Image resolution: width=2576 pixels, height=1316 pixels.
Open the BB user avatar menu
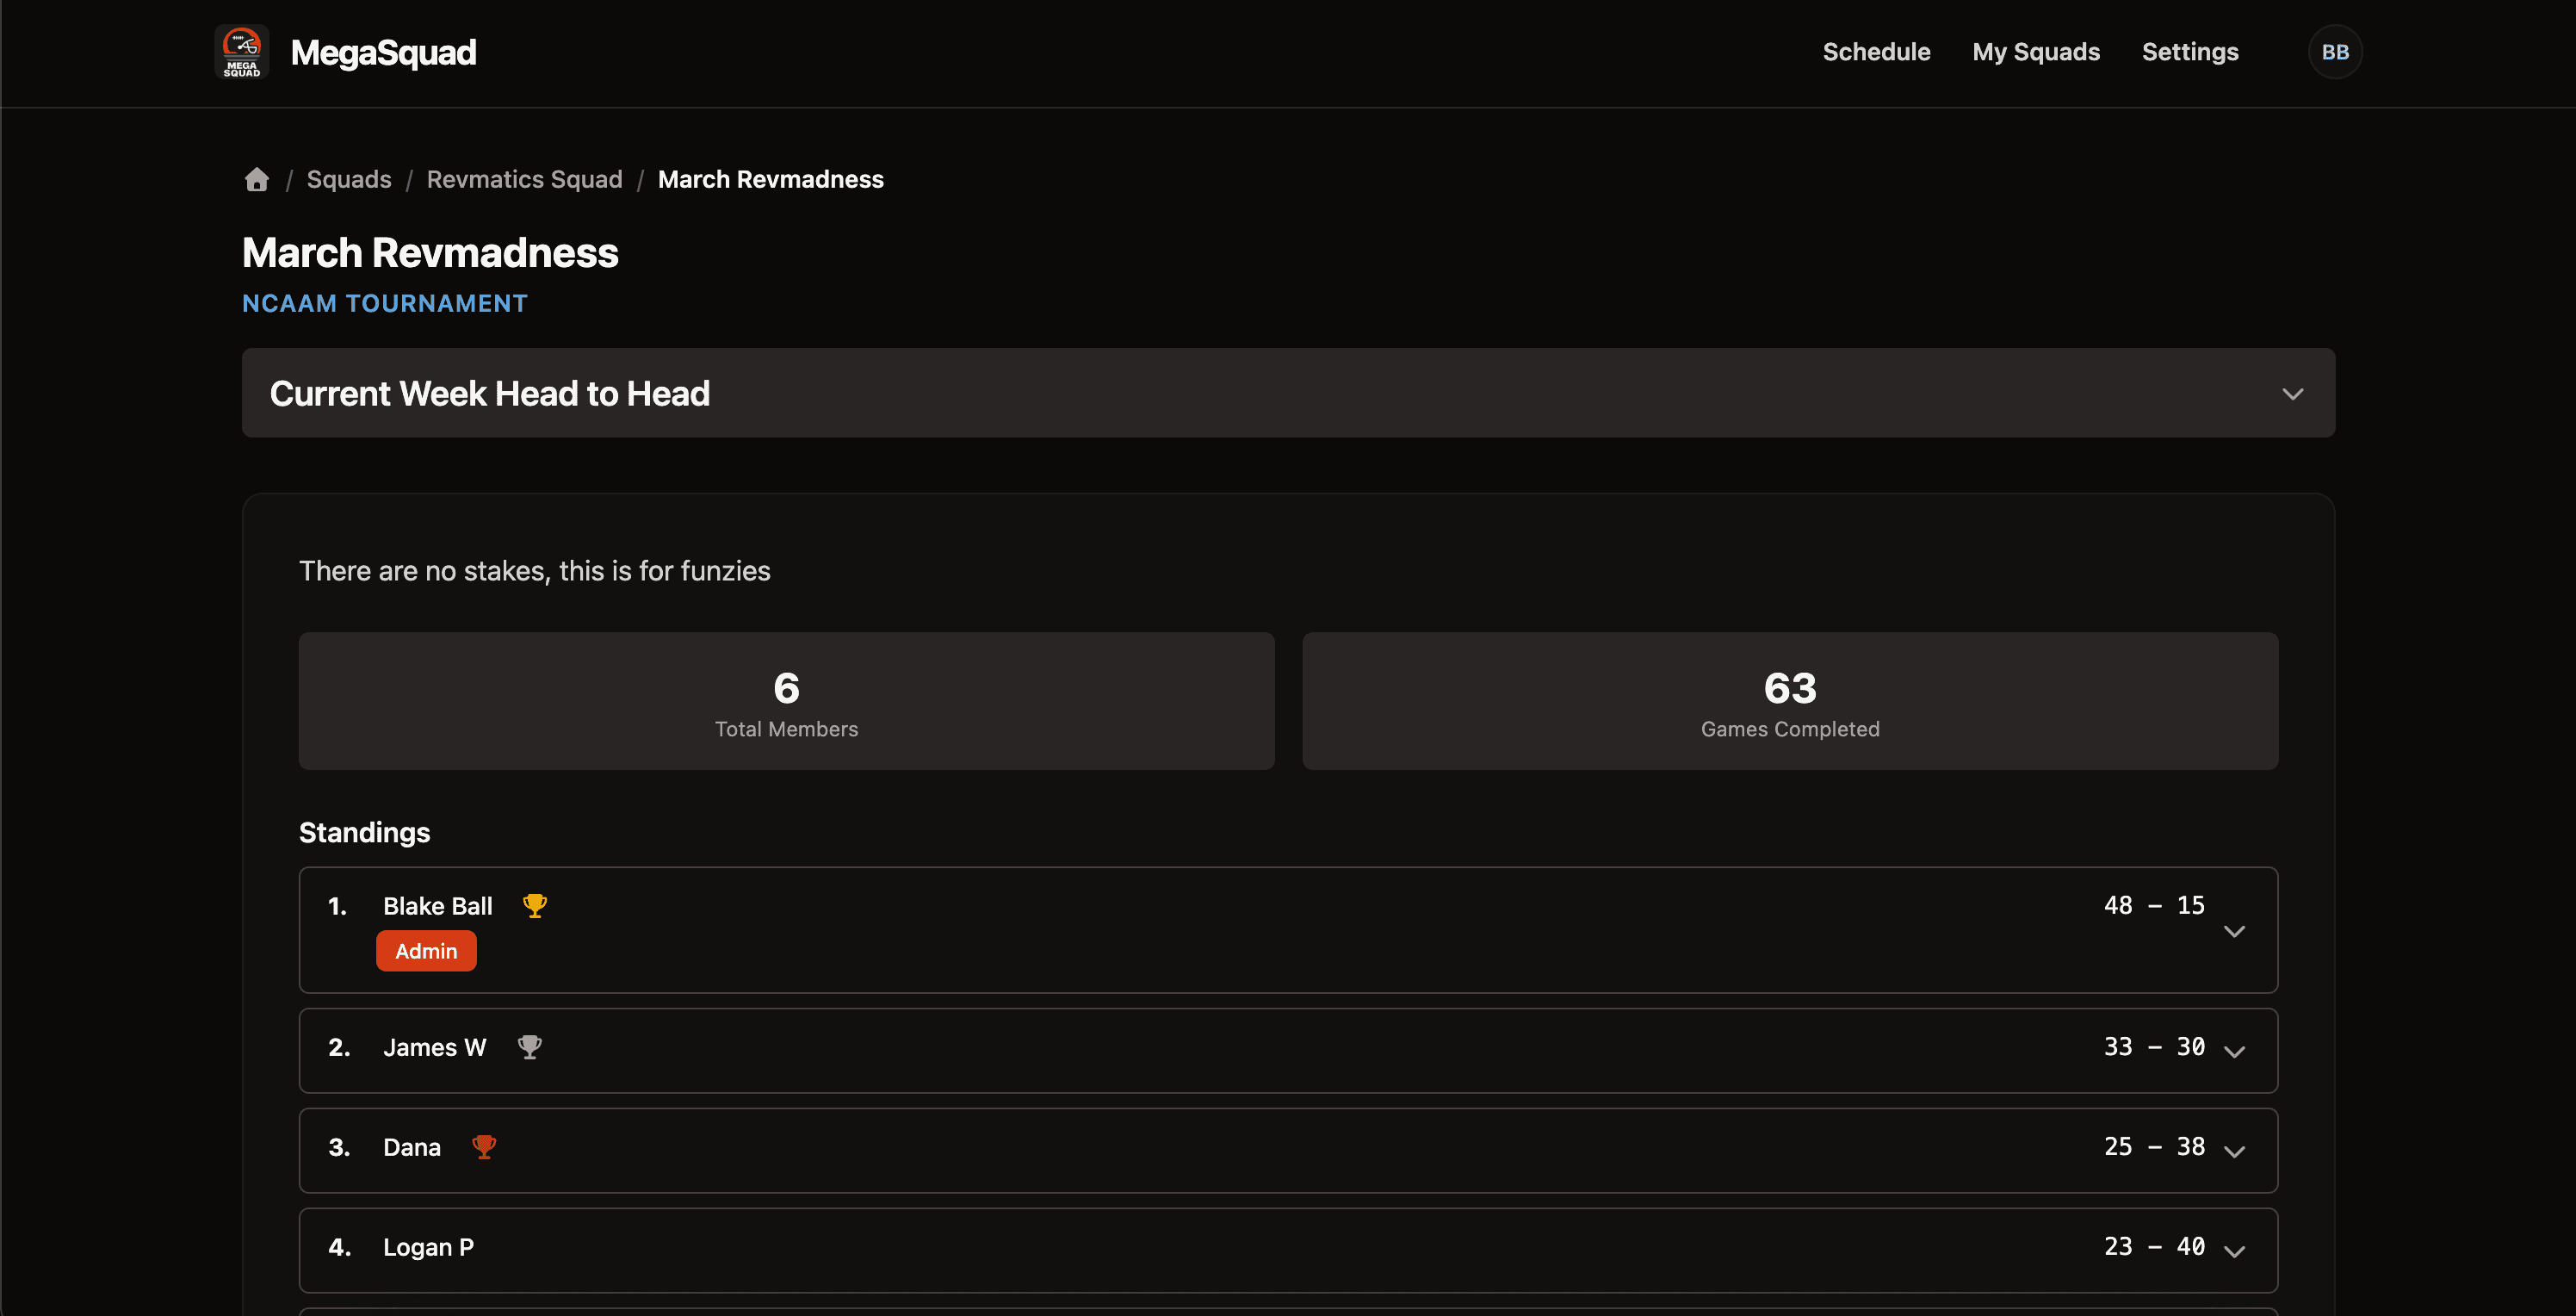coord(2335,52)
